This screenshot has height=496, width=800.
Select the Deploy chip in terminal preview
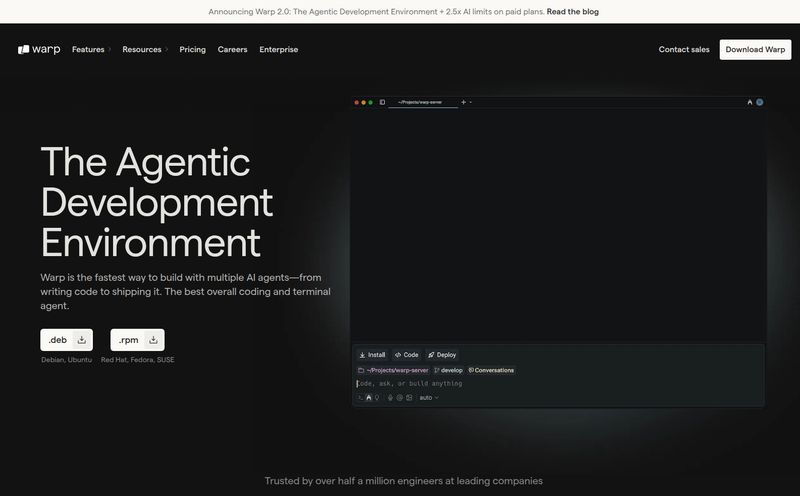pyautogui.click(x=442, y=355)
